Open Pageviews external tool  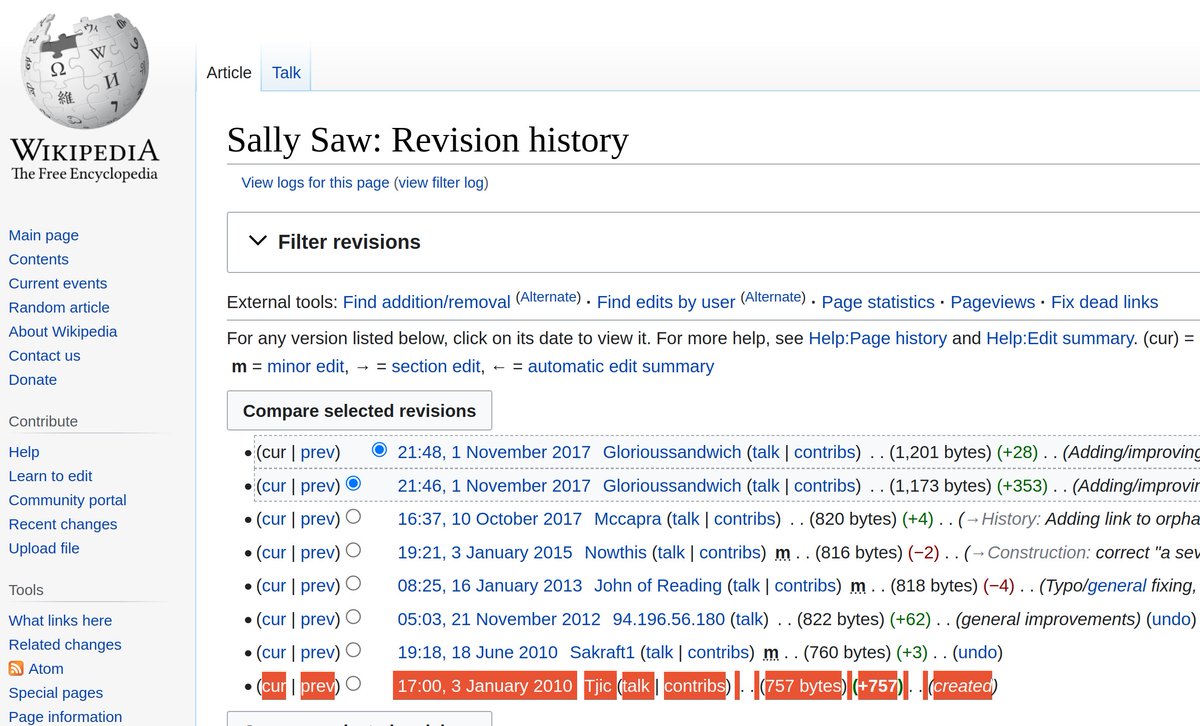993,302
